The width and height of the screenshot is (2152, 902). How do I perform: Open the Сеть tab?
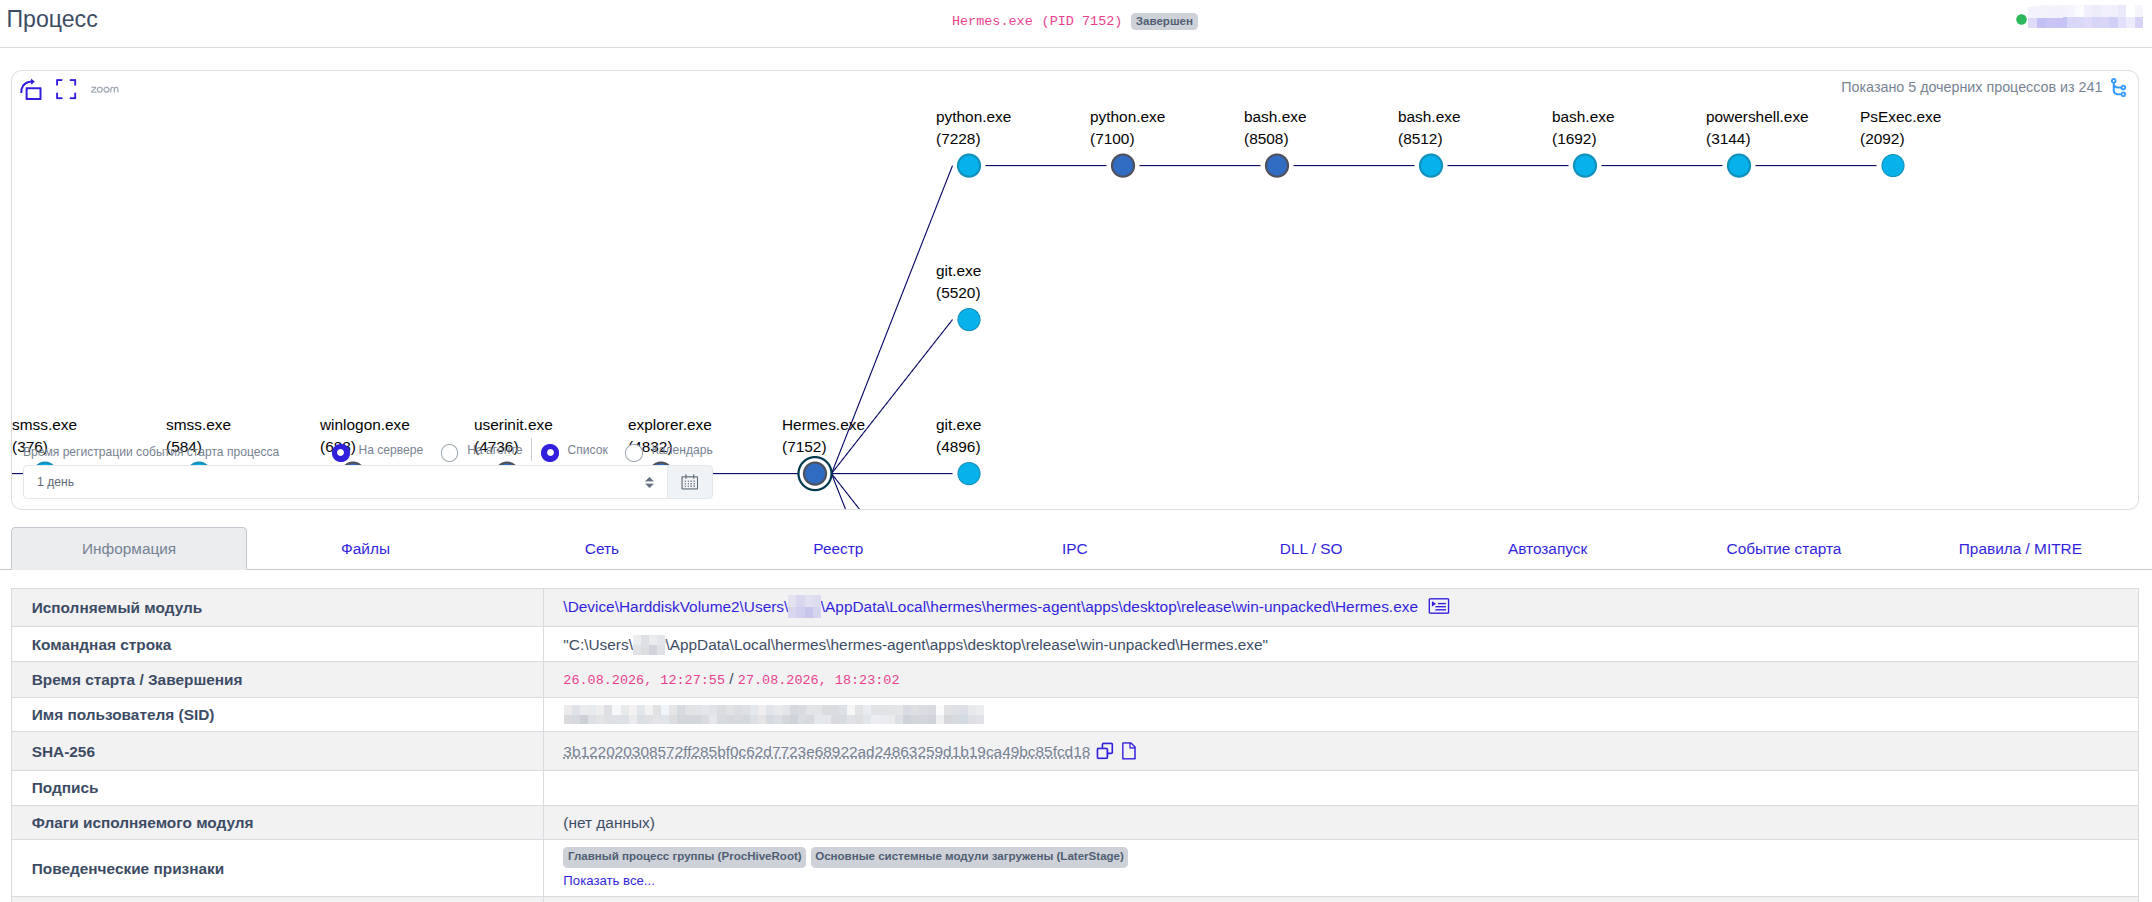tap(602, 549)
